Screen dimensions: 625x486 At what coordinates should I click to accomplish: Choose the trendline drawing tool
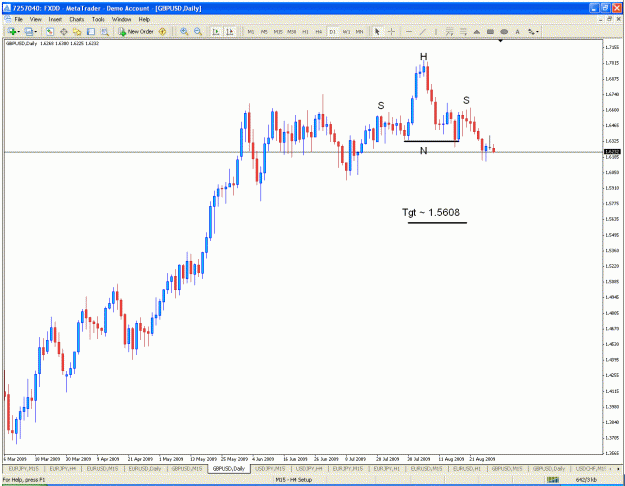[423, 31]
